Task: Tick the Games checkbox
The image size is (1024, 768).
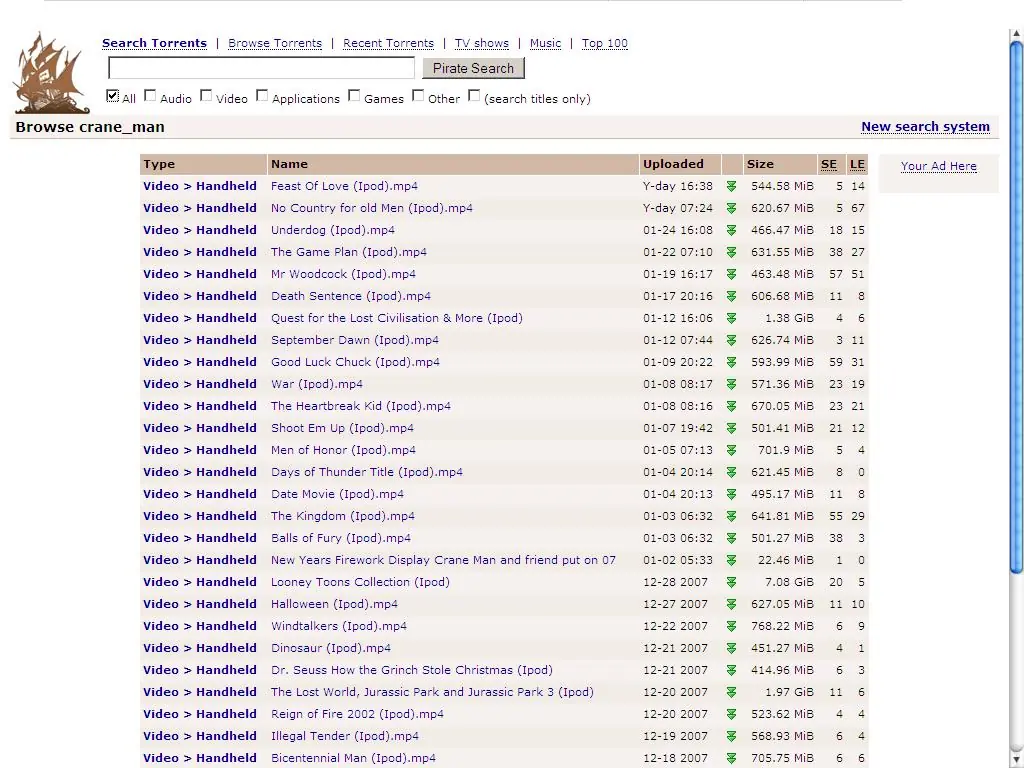Action: coord(354,96)
